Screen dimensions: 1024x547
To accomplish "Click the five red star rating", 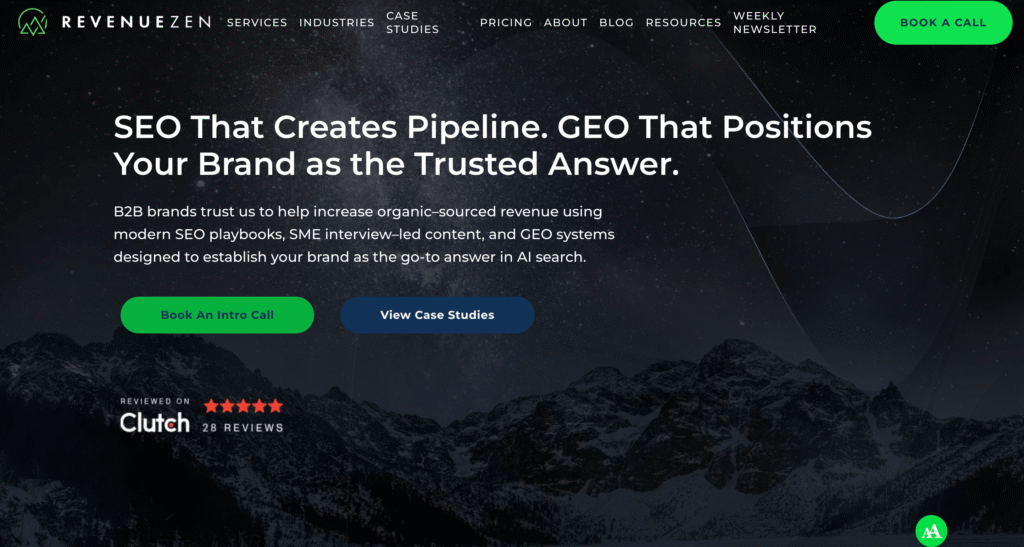I will (243, 406).
